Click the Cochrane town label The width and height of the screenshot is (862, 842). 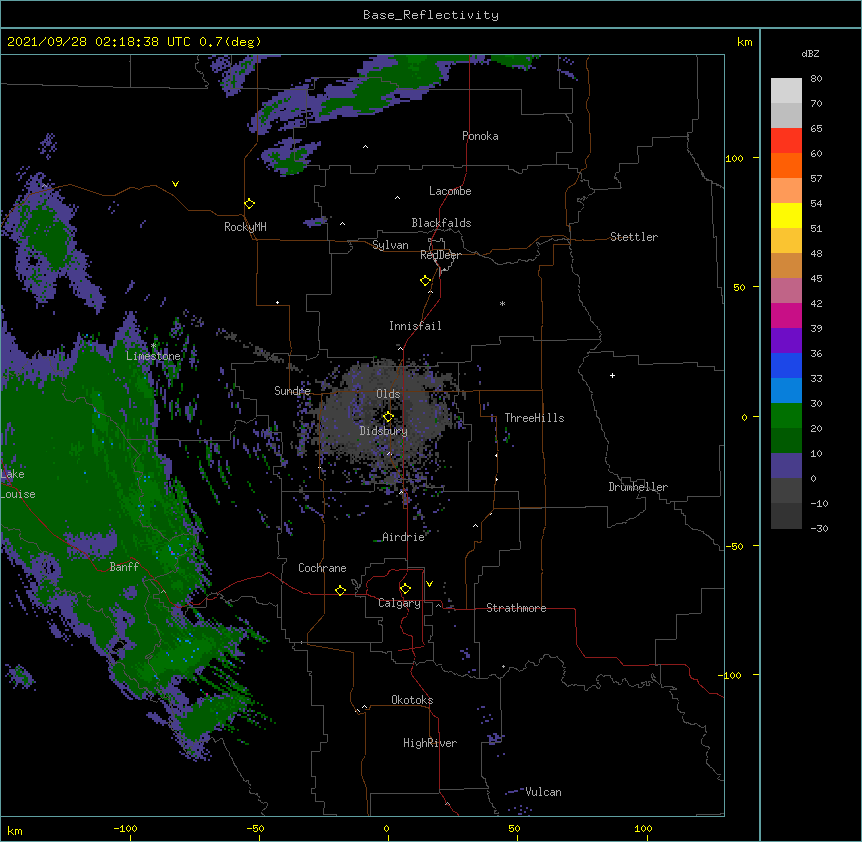point(322,568)
